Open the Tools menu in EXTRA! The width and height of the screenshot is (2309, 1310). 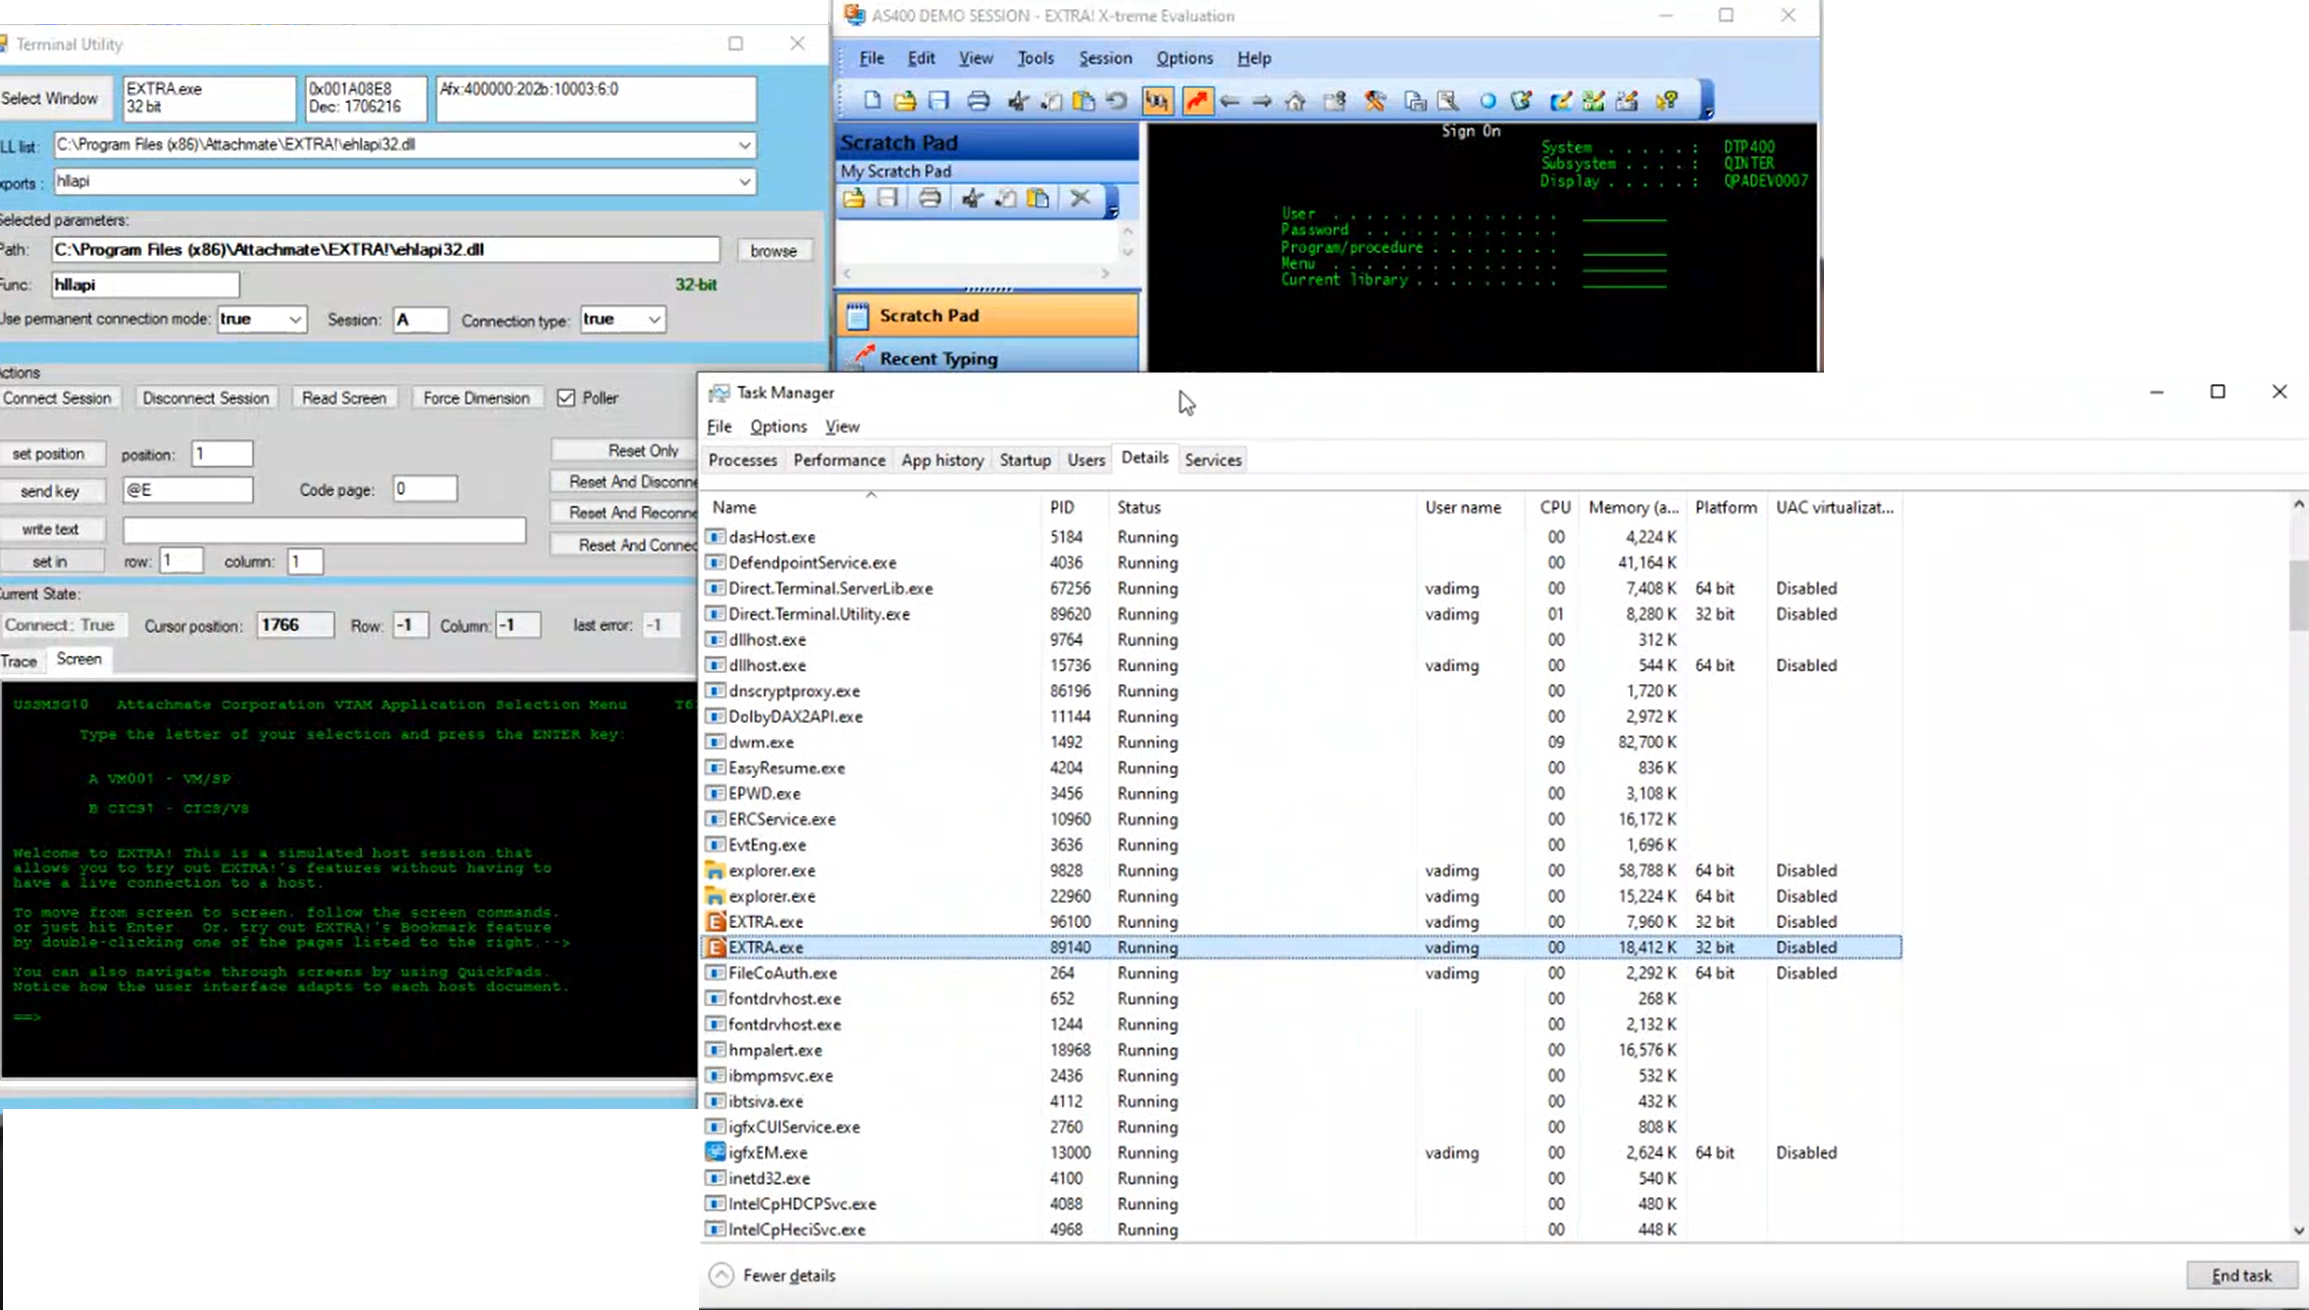1035,58
